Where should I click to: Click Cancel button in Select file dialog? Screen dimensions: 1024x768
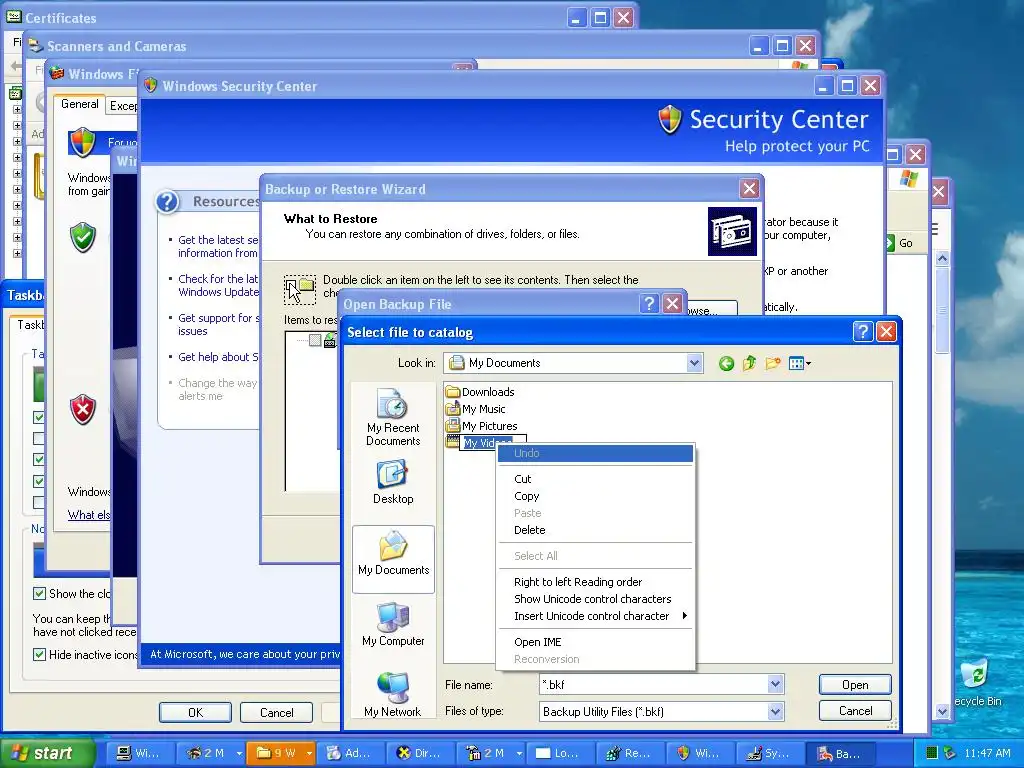click(x=855, y=711)
